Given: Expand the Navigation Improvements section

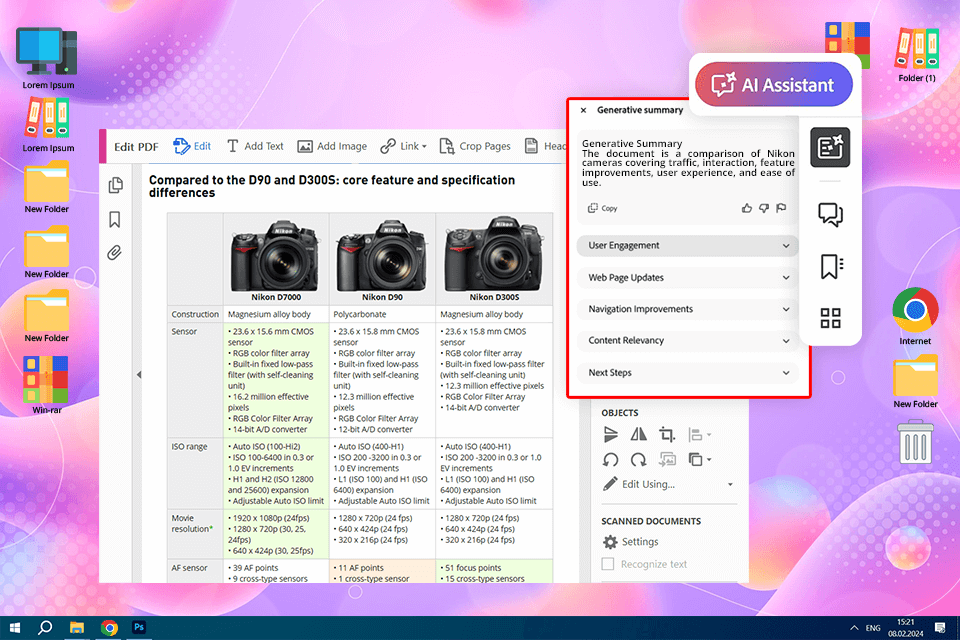Looking at the screenshot, I should tap(688, 309).
